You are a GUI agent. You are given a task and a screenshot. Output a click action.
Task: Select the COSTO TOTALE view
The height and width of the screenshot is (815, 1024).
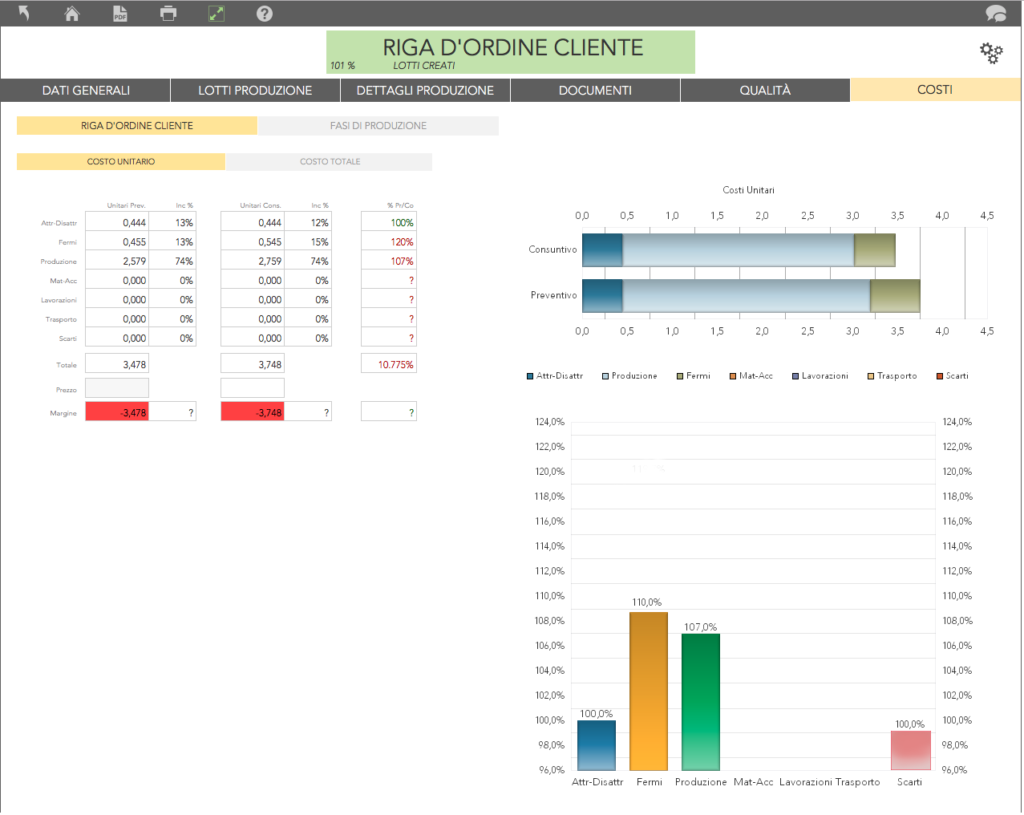(329, 162)
